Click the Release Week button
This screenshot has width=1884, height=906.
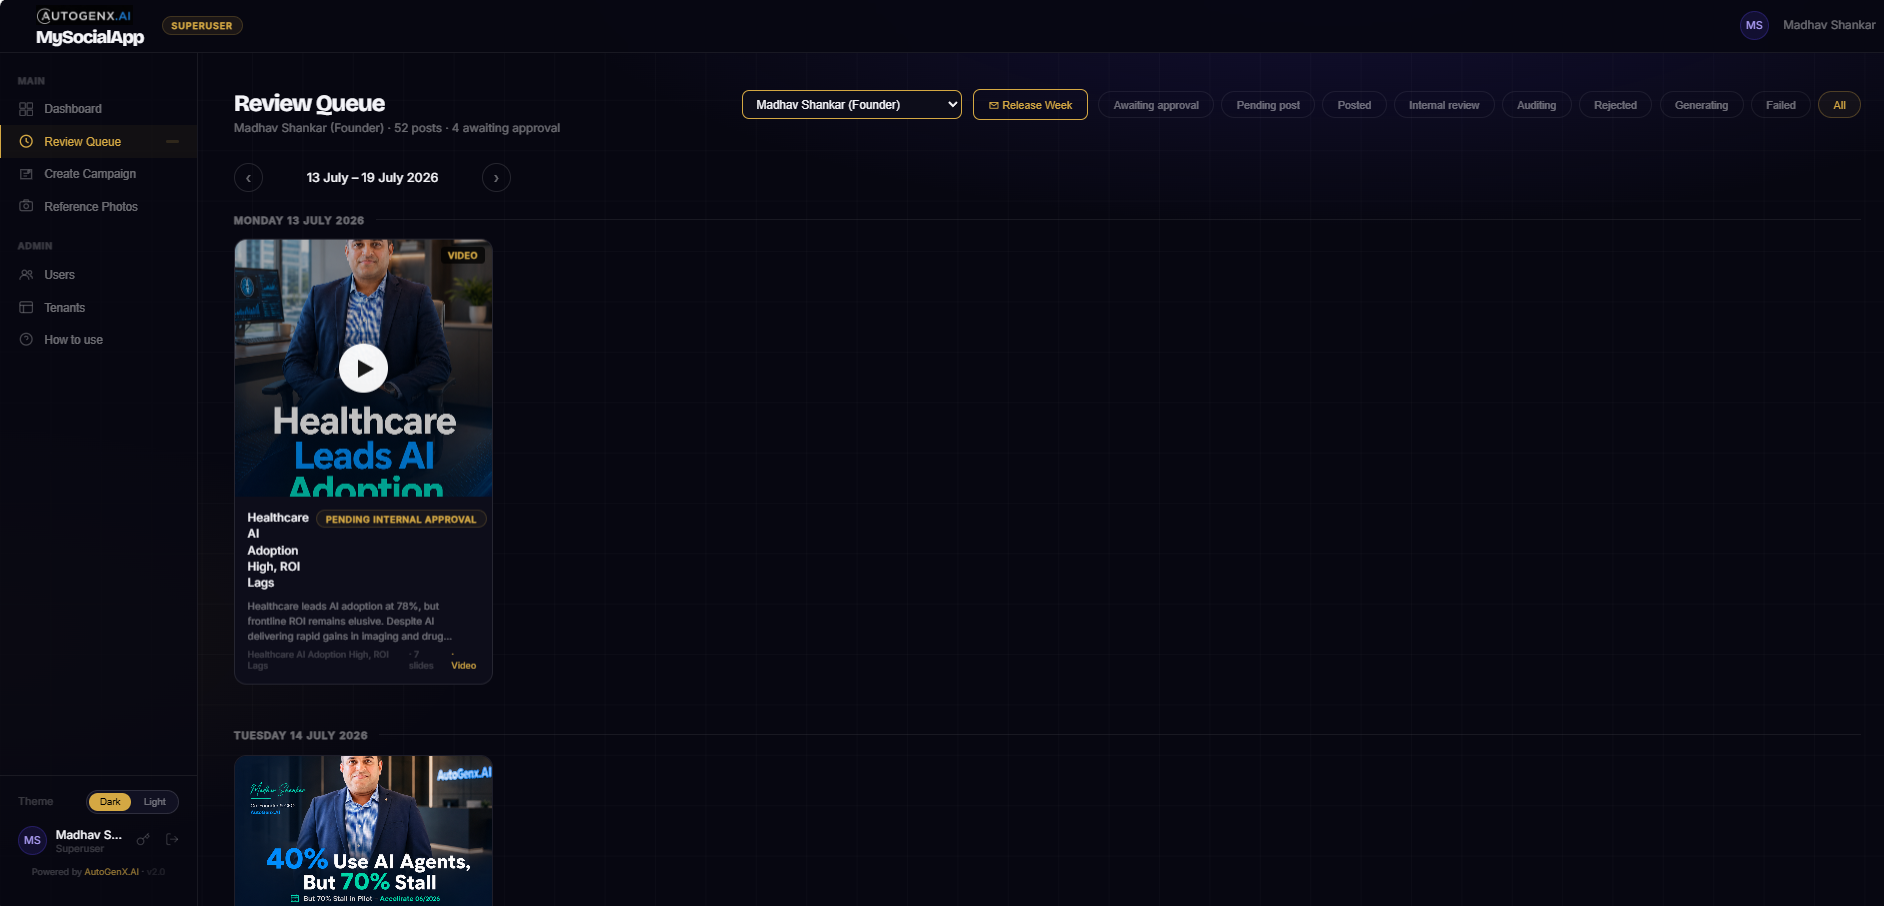[x=1030, y=105]
